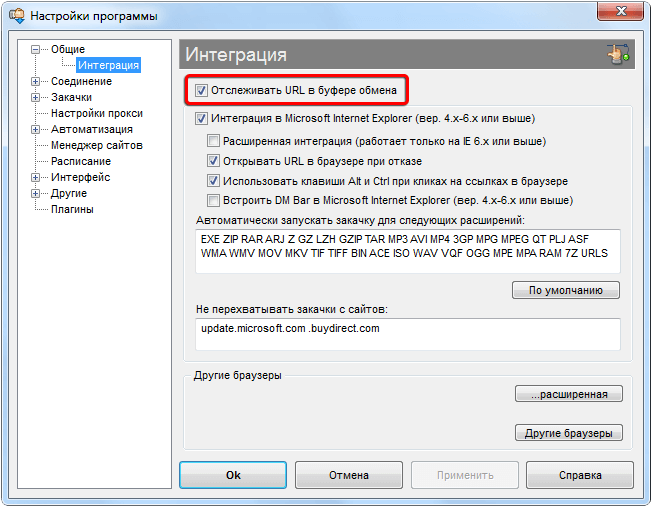
Task: Click the Download Master icon in title bar
Action: 17,16
